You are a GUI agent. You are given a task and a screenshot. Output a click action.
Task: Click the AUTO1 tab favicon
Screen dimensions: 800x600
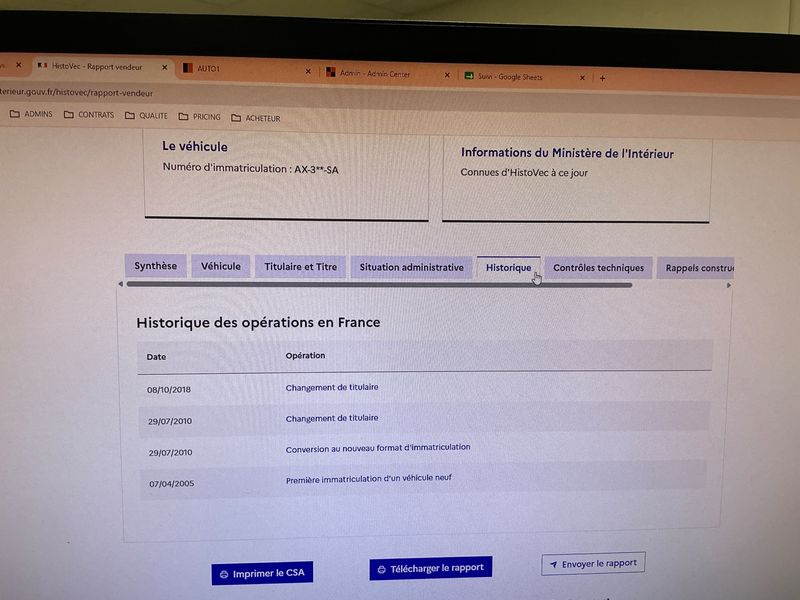[x=188, y=68]
